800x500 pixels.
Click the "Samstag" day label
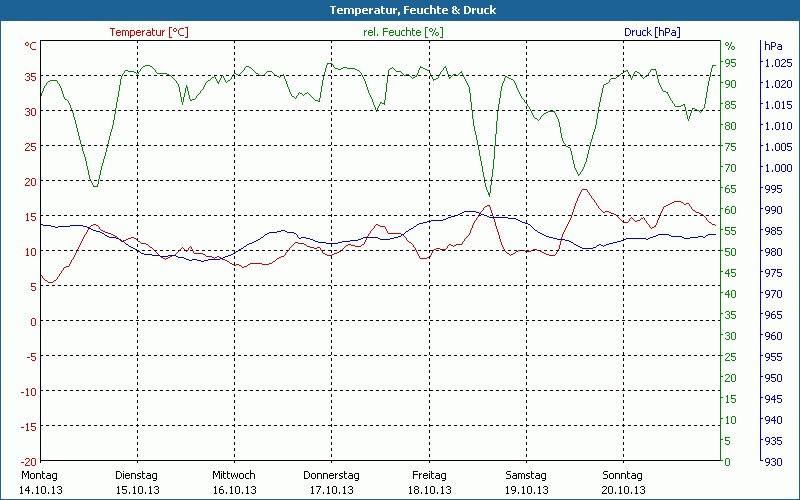526,475
